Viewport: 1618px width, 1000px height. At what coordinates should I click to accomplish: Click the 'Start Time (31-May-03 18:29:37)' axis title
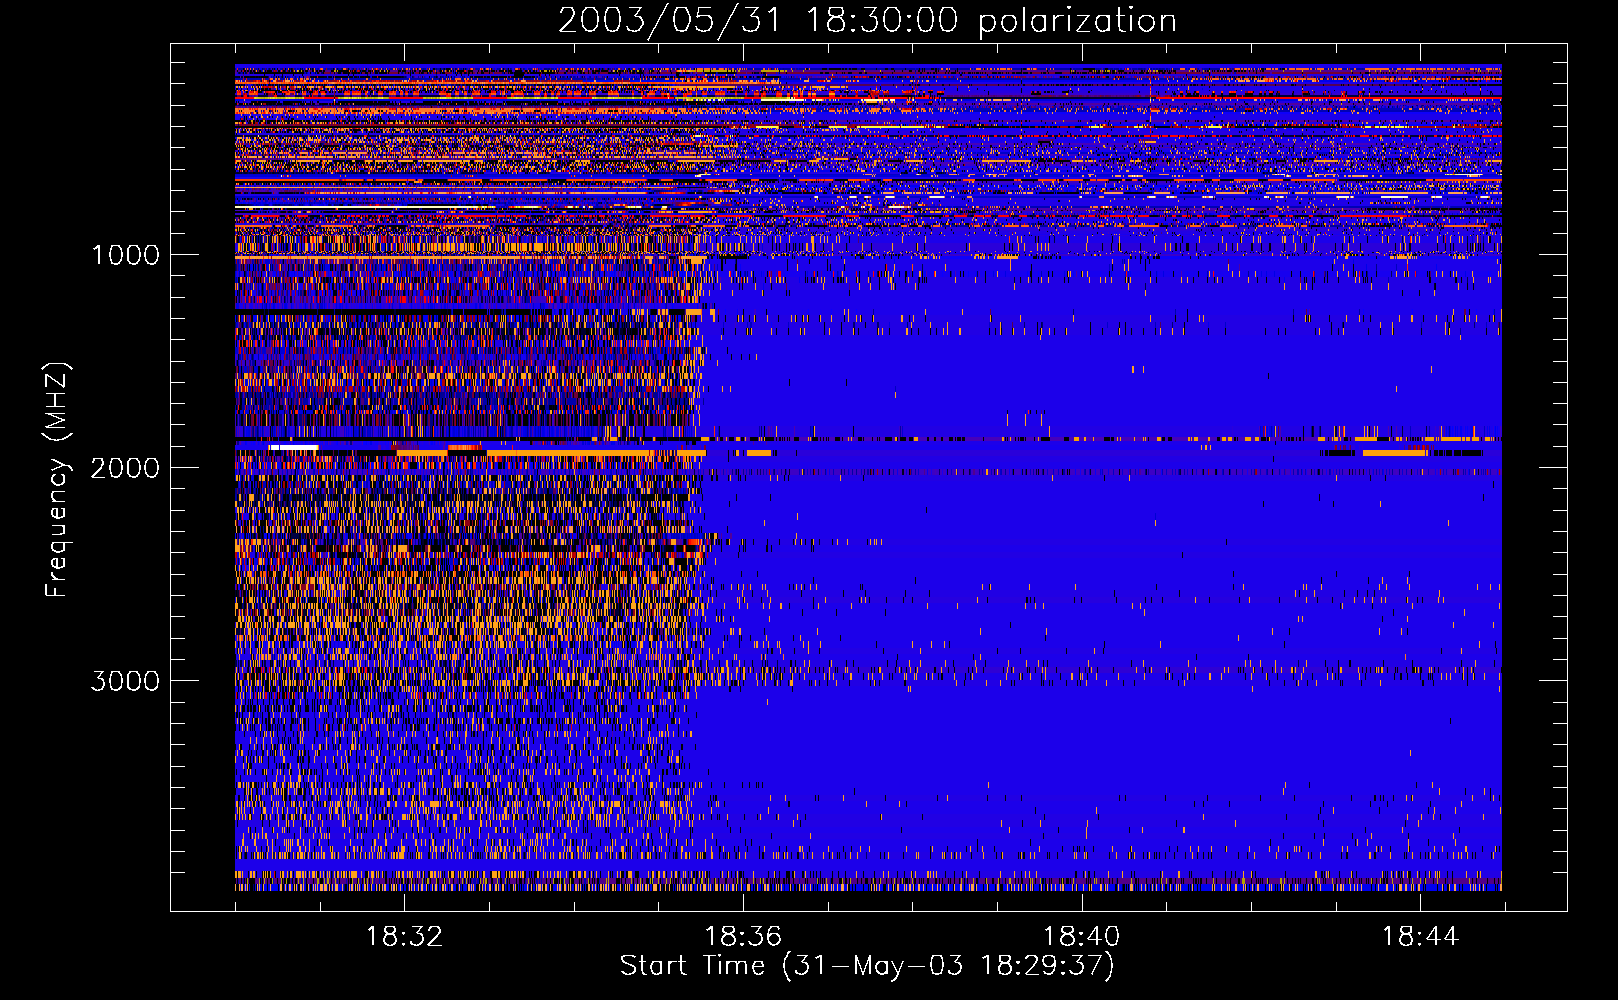point(867,966)
